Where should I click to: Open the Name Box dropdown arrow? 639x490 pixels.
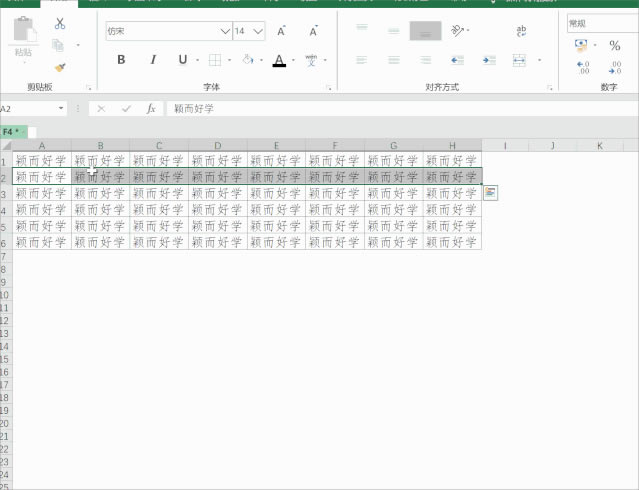[x=61, y=108]
